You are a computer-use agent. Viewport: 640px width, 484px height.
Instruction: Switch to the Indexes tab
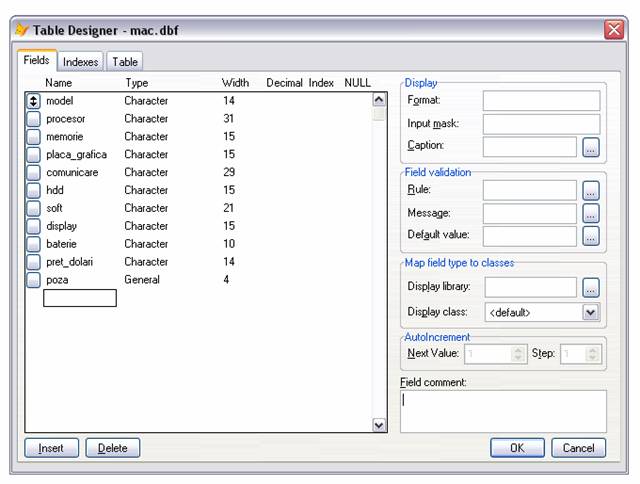point(81,62)
